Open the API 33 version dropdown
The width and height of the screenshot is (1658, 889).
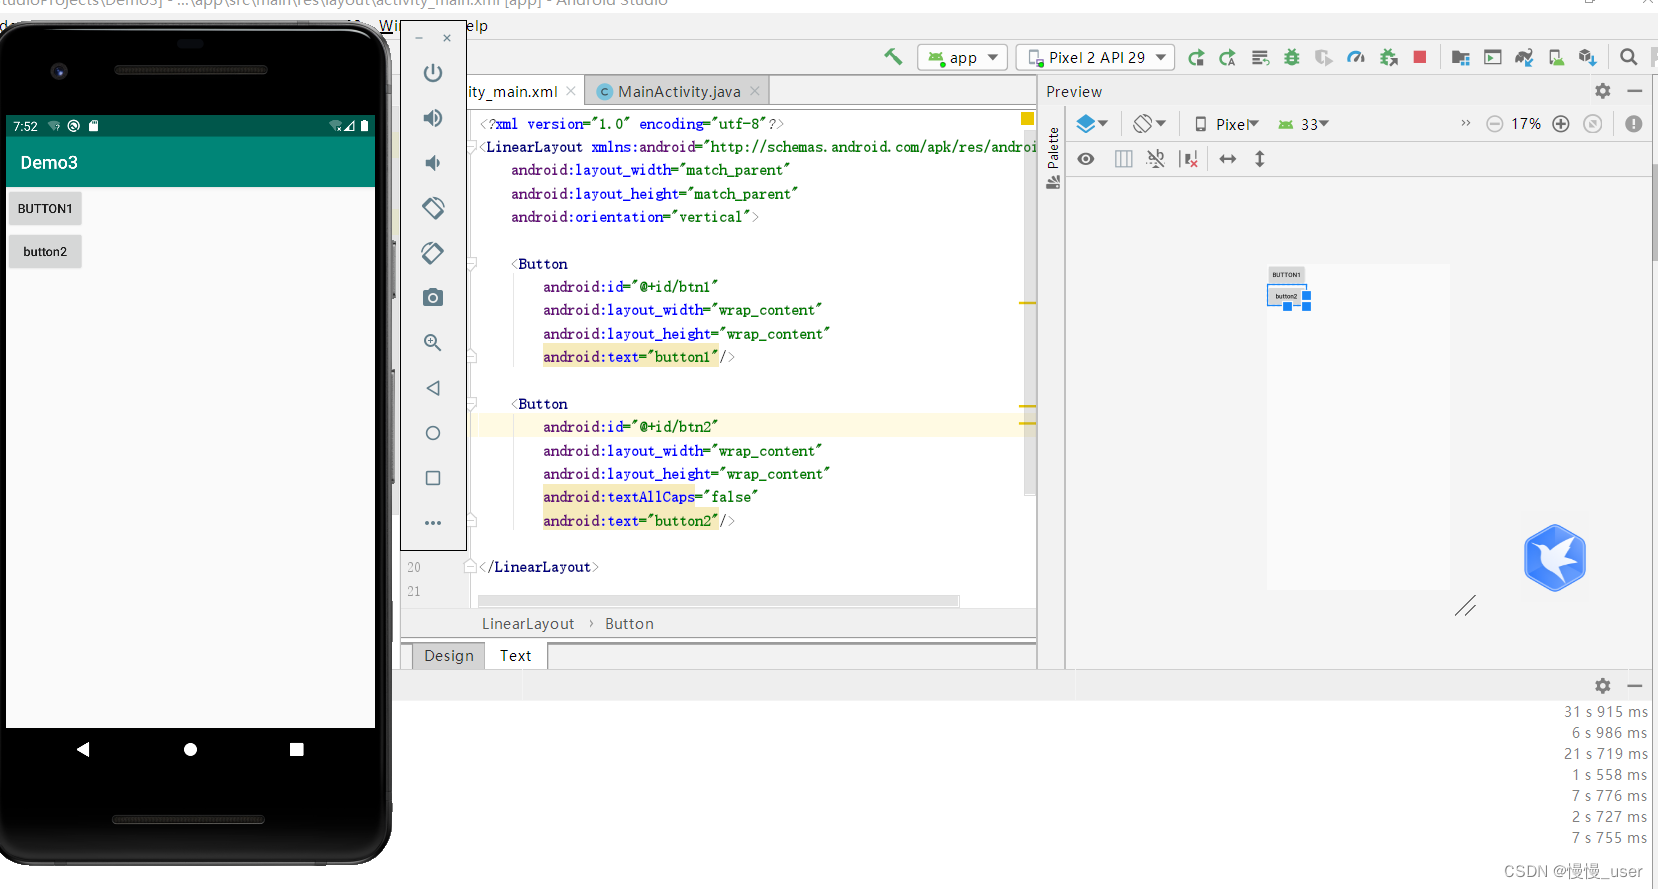pos(1303,124)
